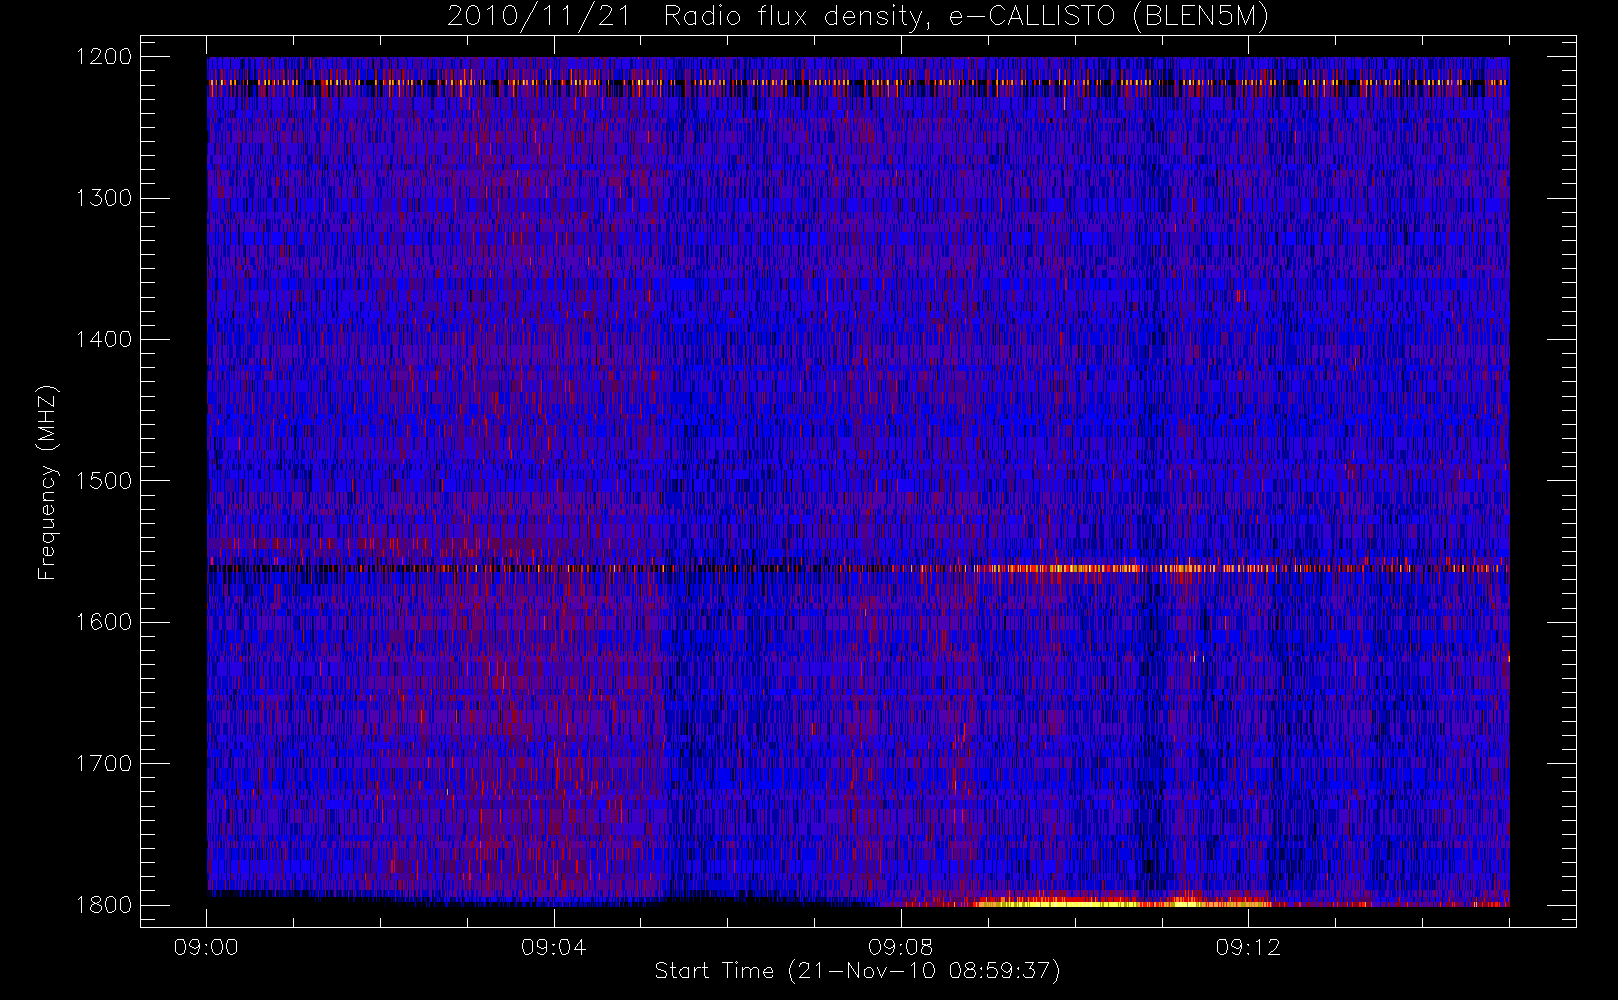
Task: Click the plot title '2010/11/21 Radio flux density, e-CALLISTO (BLEN5M)'
Action: coord(857,17)
